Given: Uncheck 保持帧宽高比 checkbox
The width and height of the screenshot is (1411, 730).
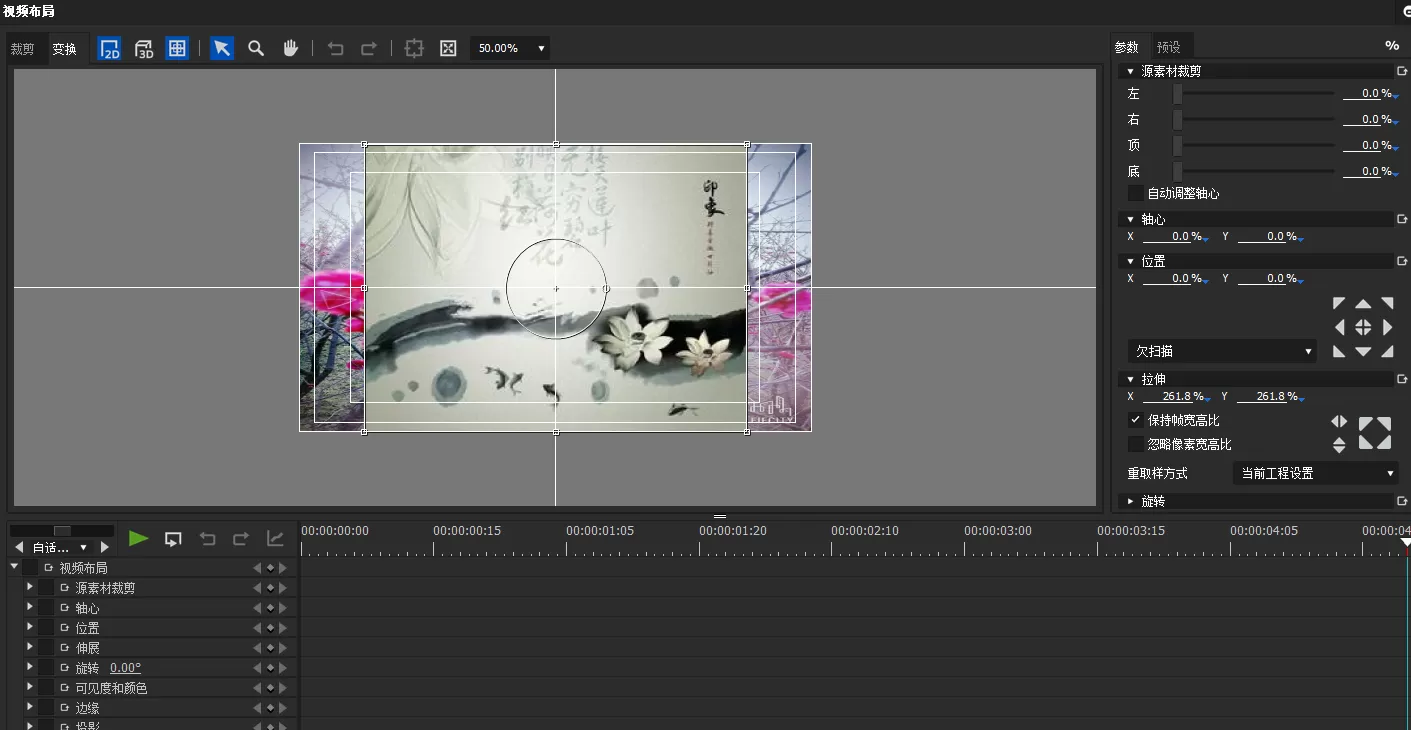Looking at the screenshot, I should click(1135, 420).
